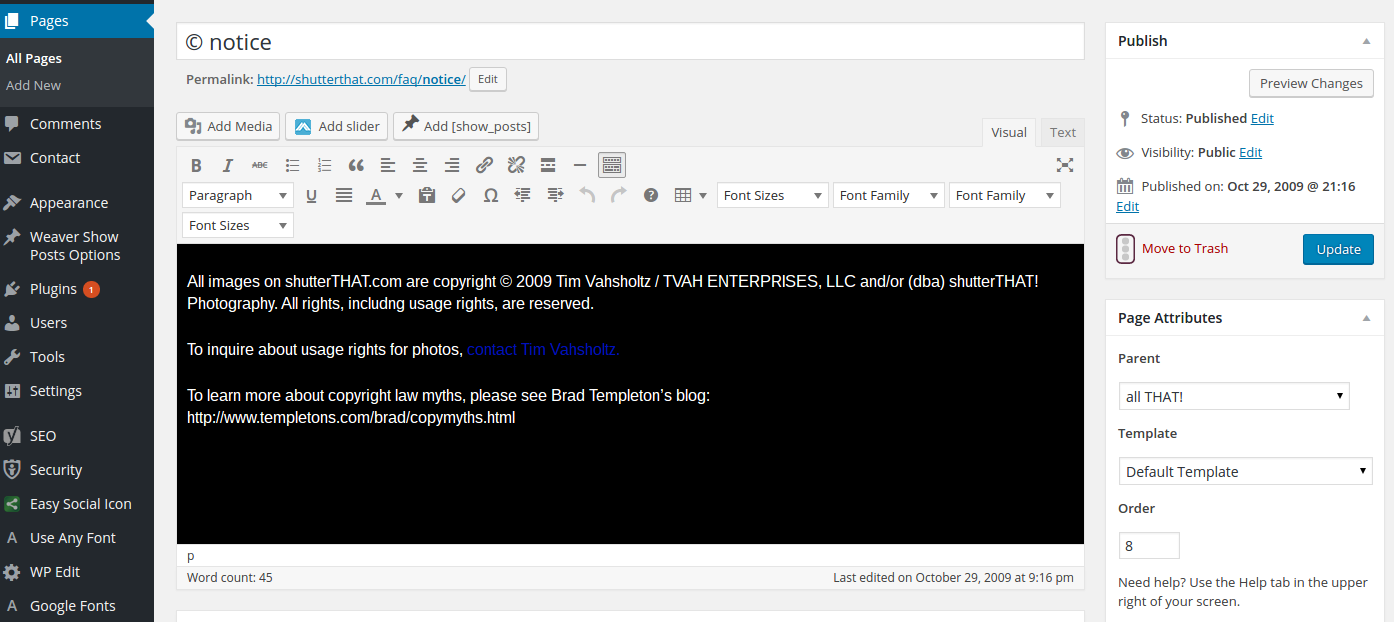
Task: Toggle italic text style
Action: point(228,166)
